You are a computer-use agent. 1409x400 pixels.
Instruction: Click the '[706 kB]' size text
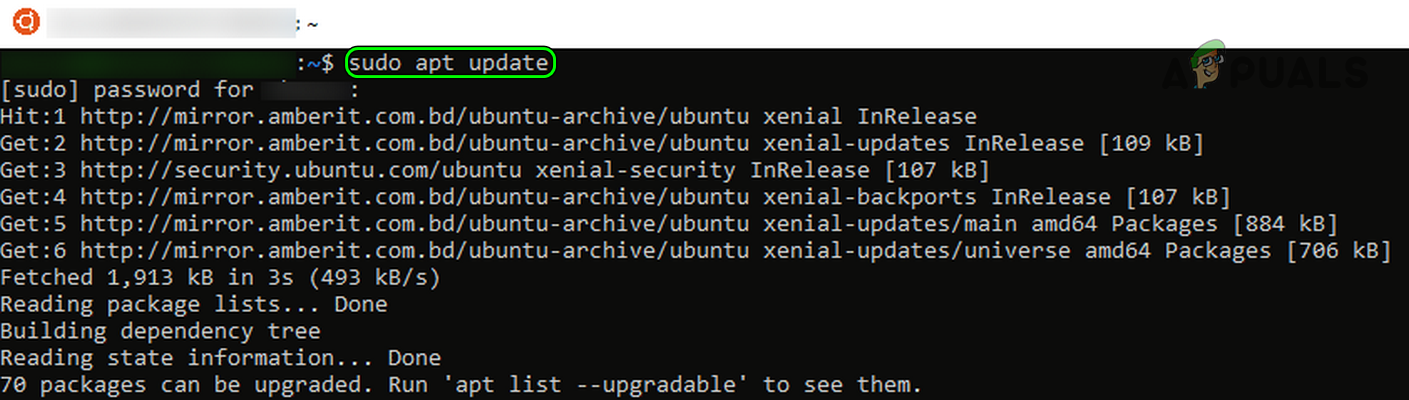(1337, 250)
